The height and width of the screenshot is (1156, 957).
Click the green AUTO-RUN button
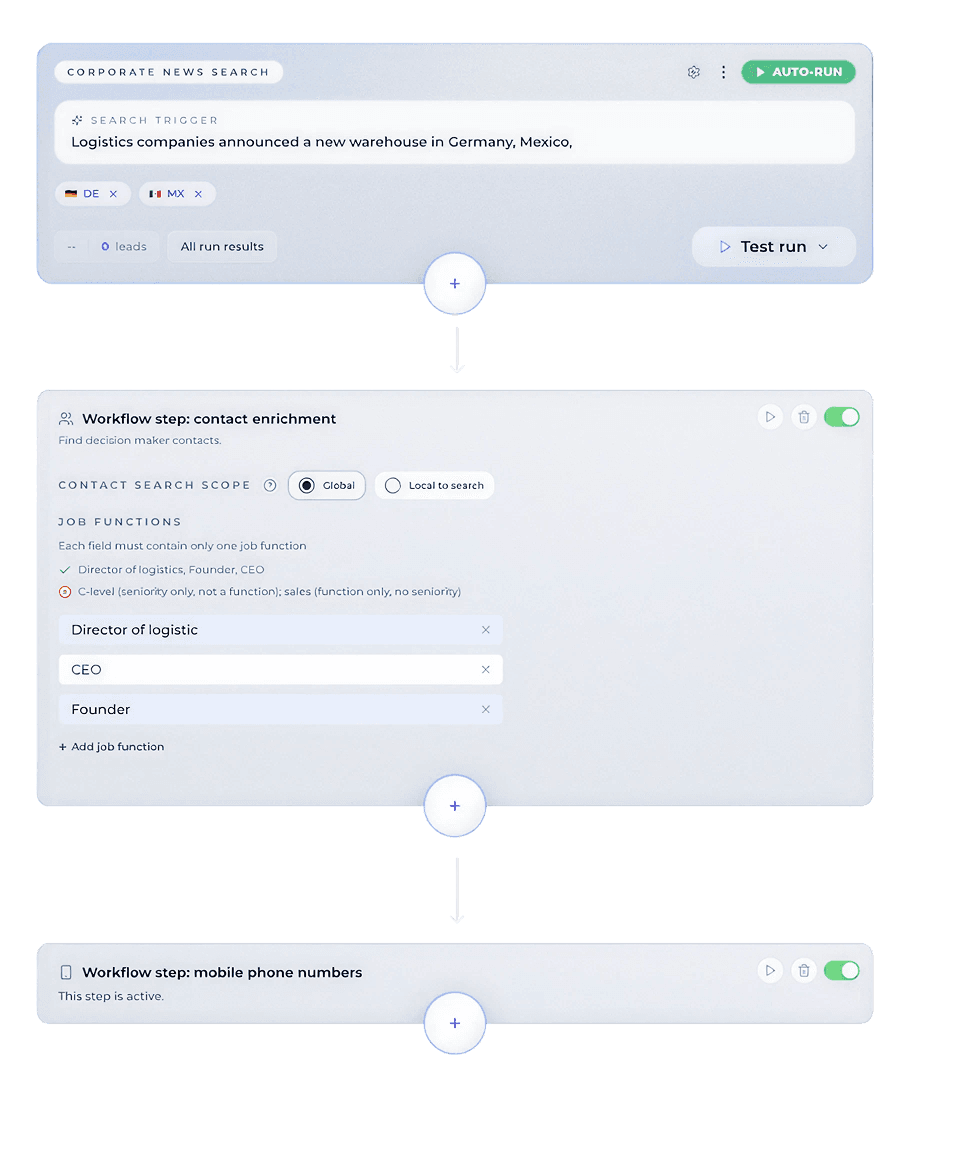[798, 72]
